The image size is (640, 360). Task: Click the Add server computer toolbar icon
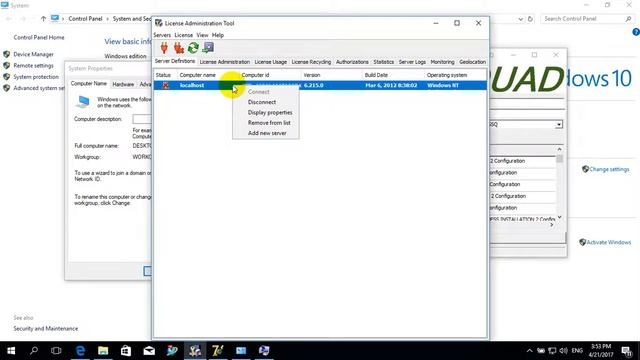(208, 48)
